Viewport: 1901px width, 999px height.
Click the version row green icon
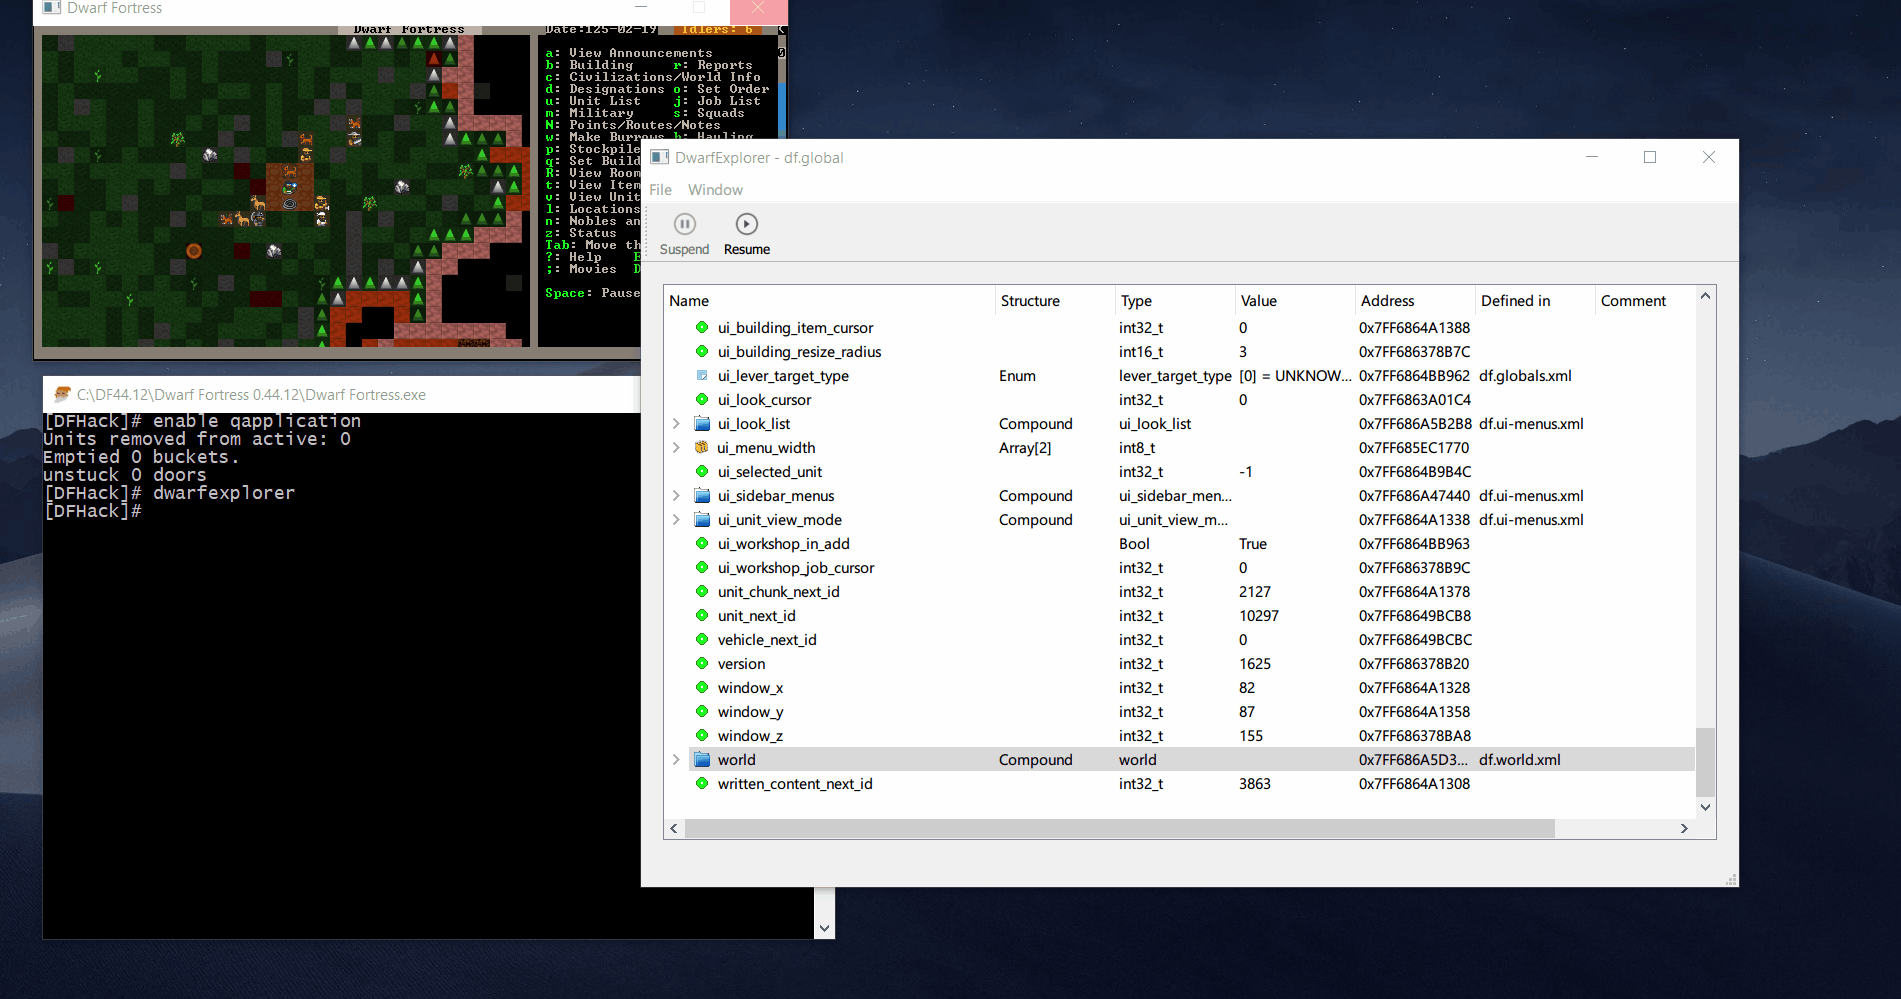click(702, 663)
